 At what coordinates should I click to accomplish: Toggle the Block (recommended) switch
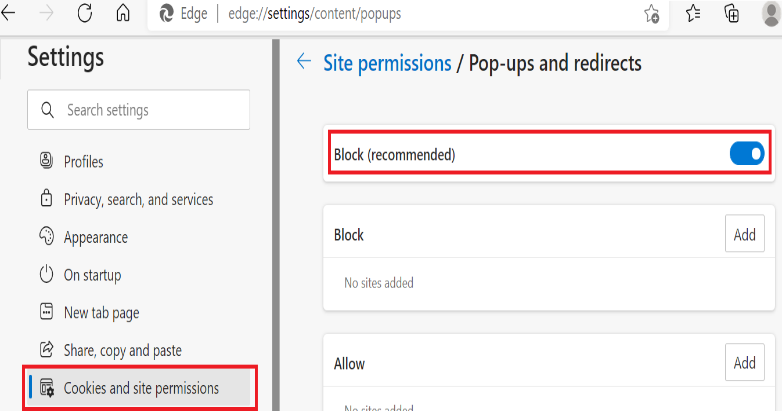(x=746, y=154)
